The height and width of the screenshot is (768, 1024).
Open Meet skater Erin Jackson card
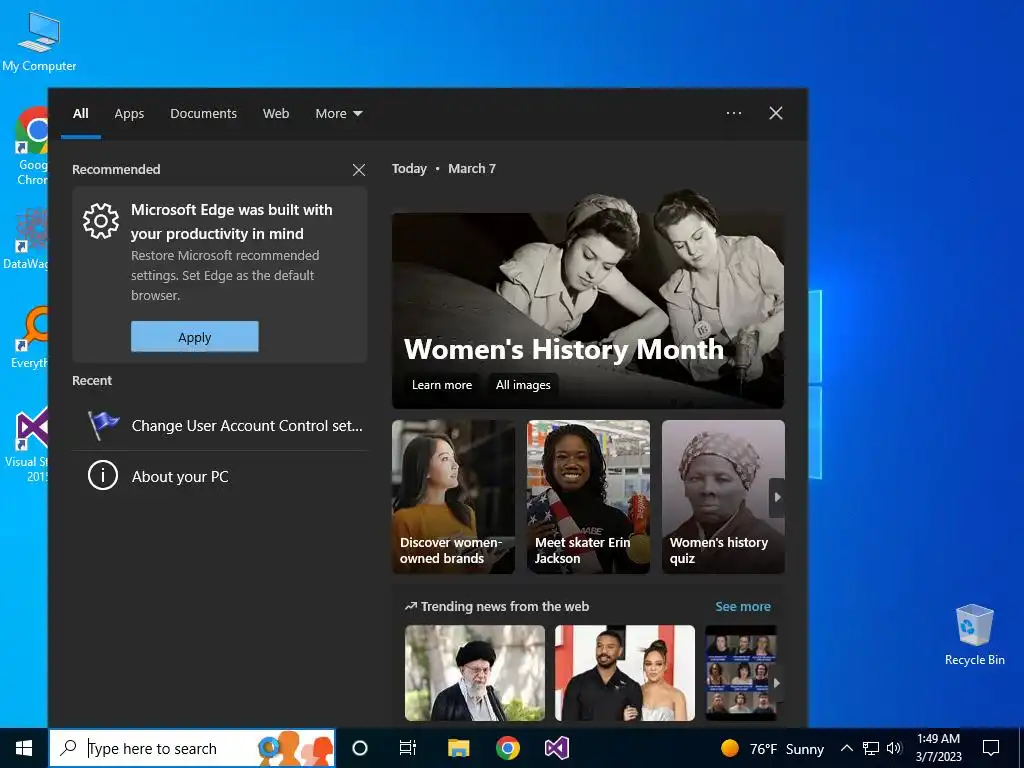click(x=588, y=497)
